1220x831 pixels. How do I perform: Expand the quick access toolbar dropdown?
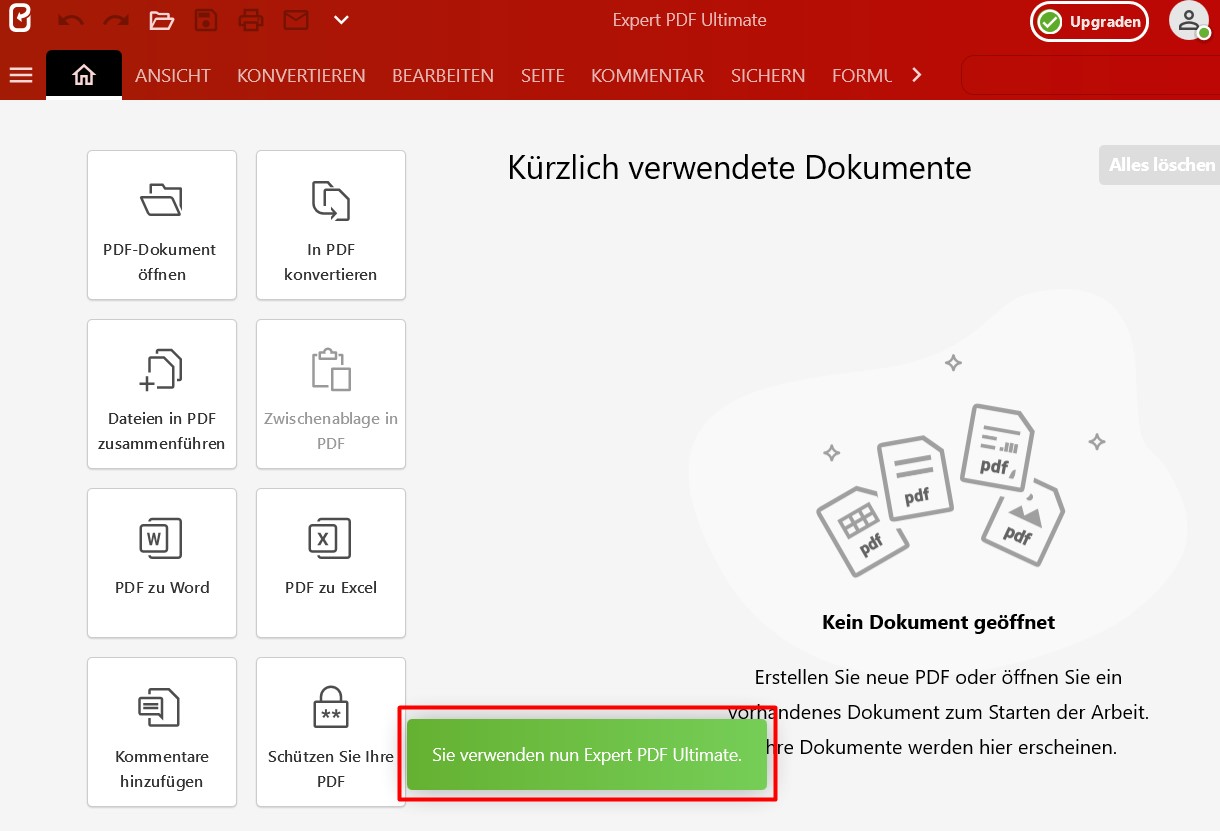(341, 20)
